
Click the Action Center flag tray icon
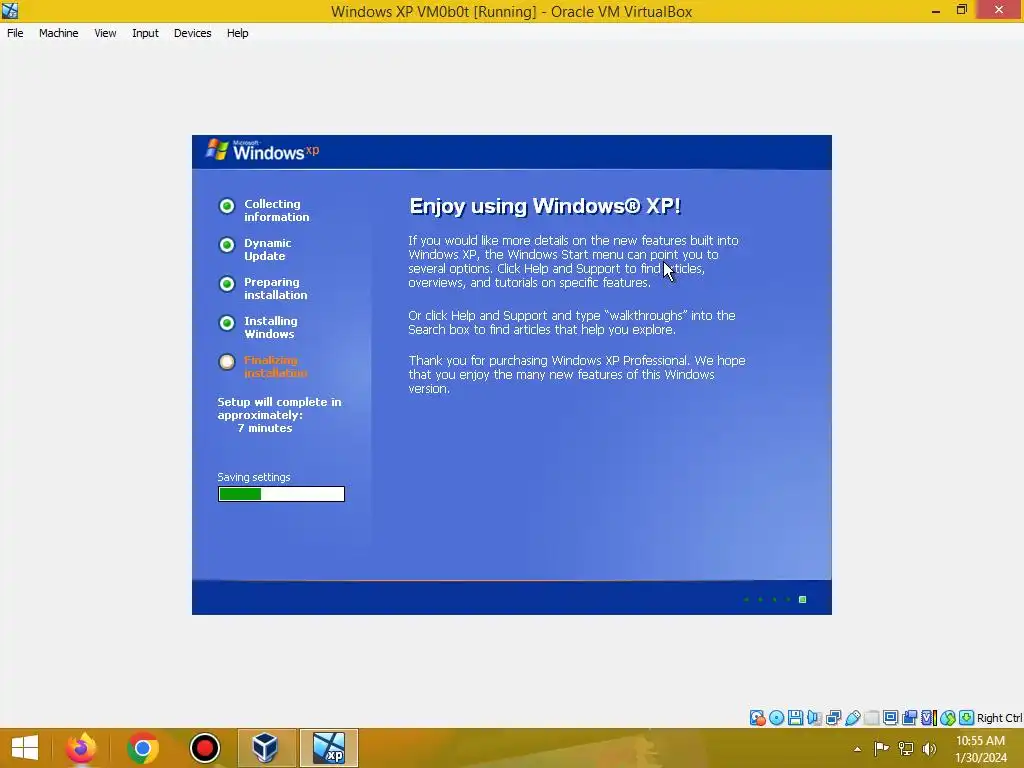click(x=881, y=748)
